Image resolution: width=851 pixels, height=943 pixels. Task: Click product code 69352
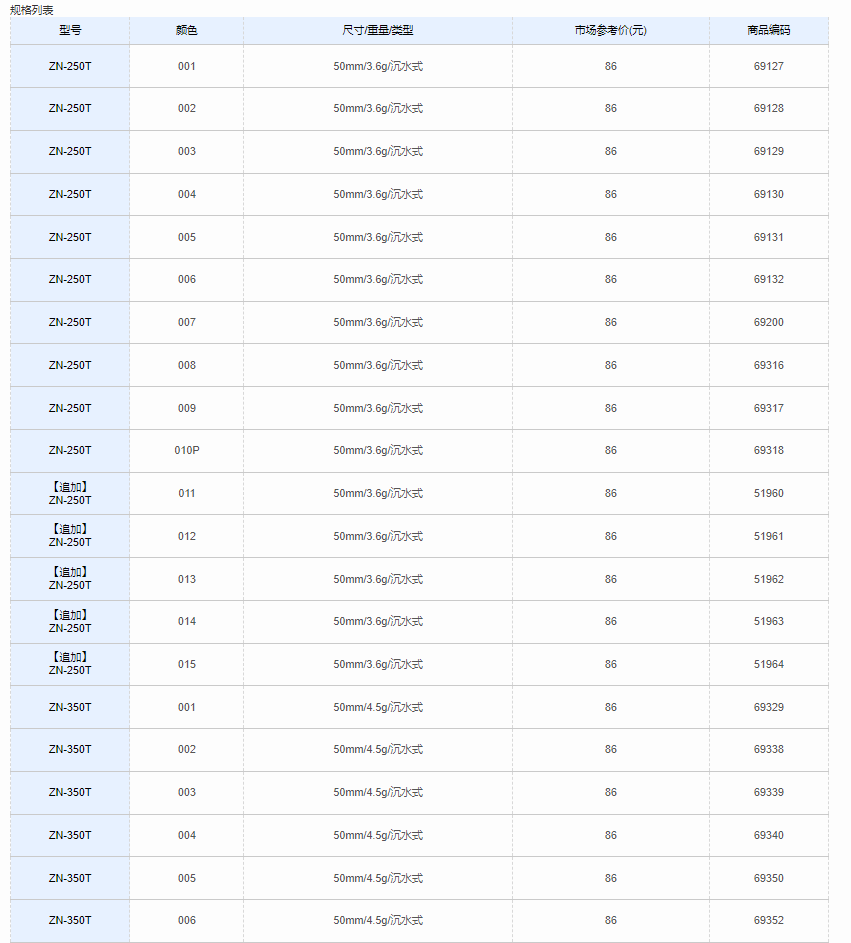[x=769, y=920]
